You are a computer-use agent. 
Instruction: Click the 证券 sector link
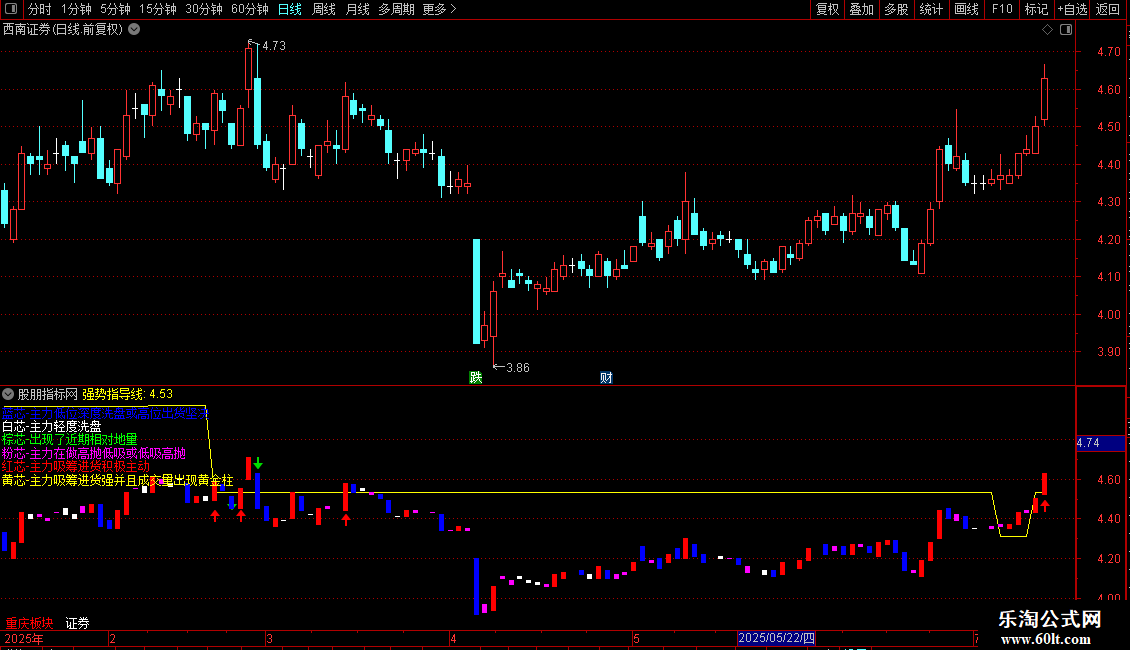78,623
